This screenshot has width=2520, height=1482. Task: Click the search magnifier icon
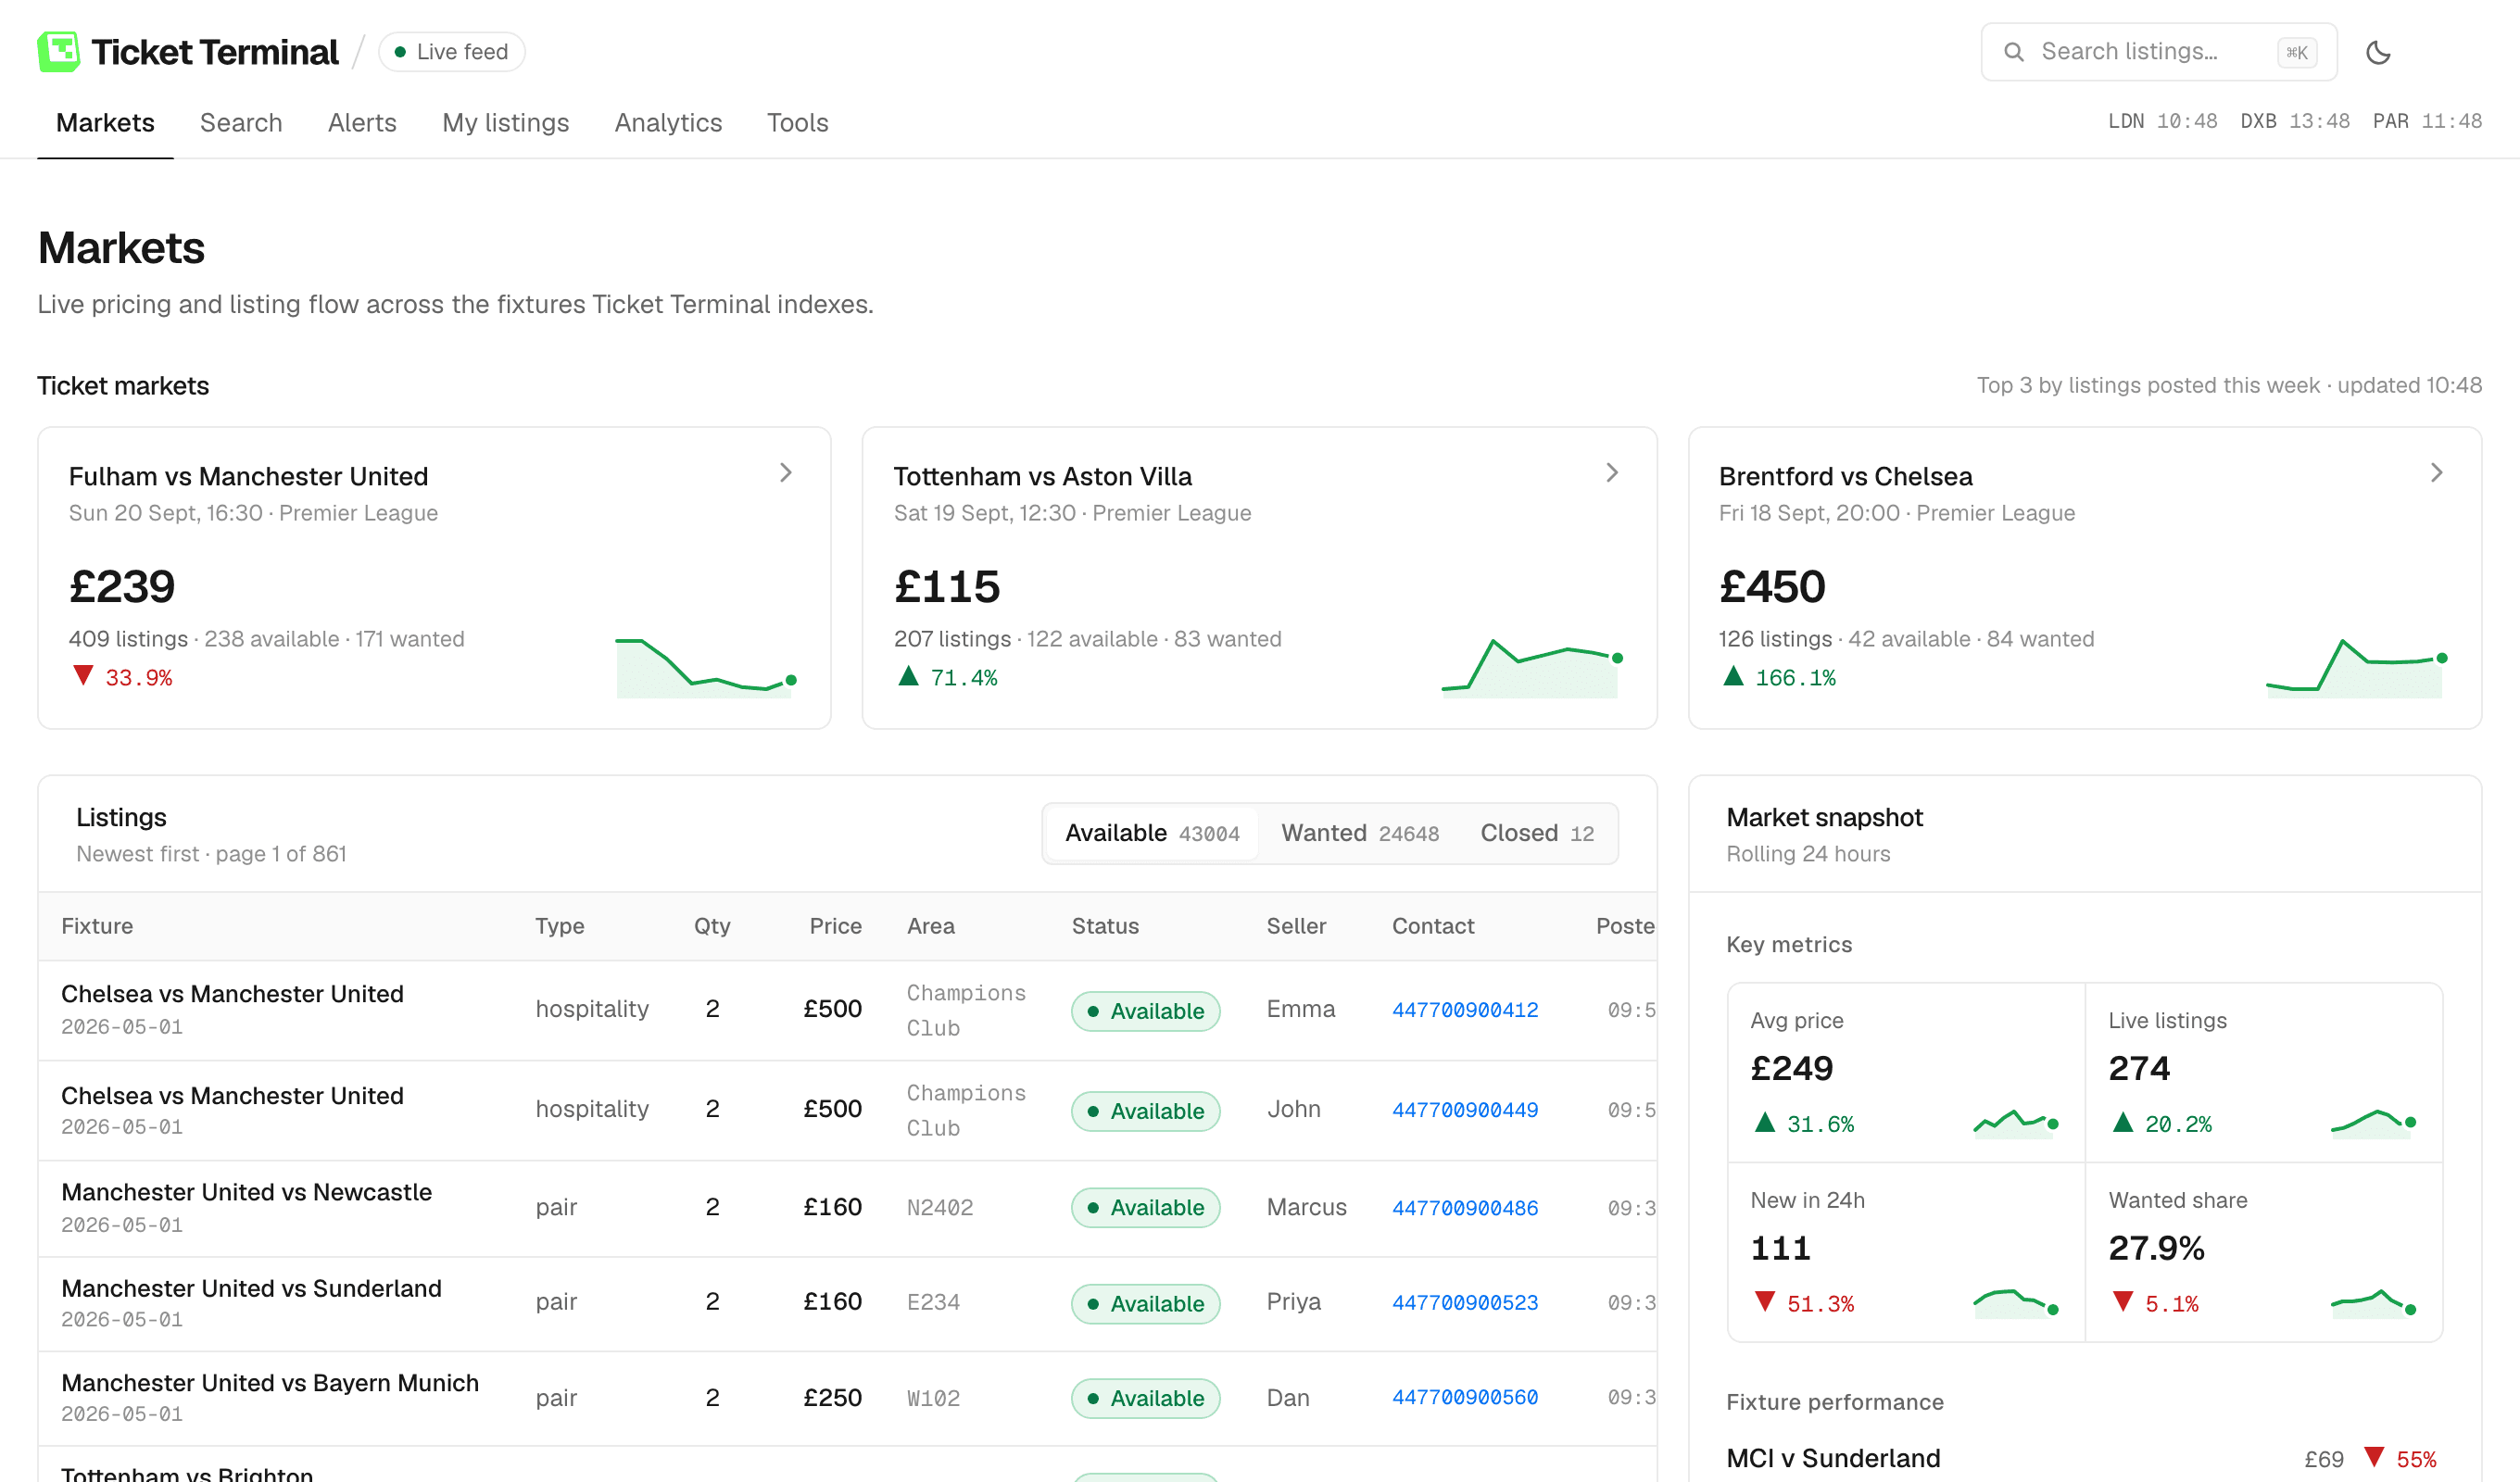2014,52
